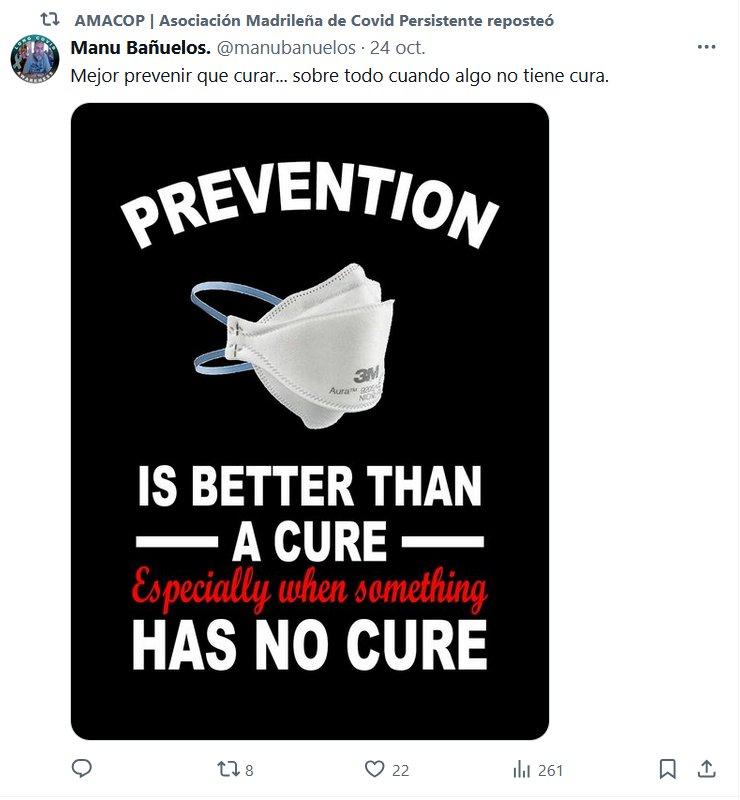Open AMACOP reposted attribution link

click(x=314, y=20)
